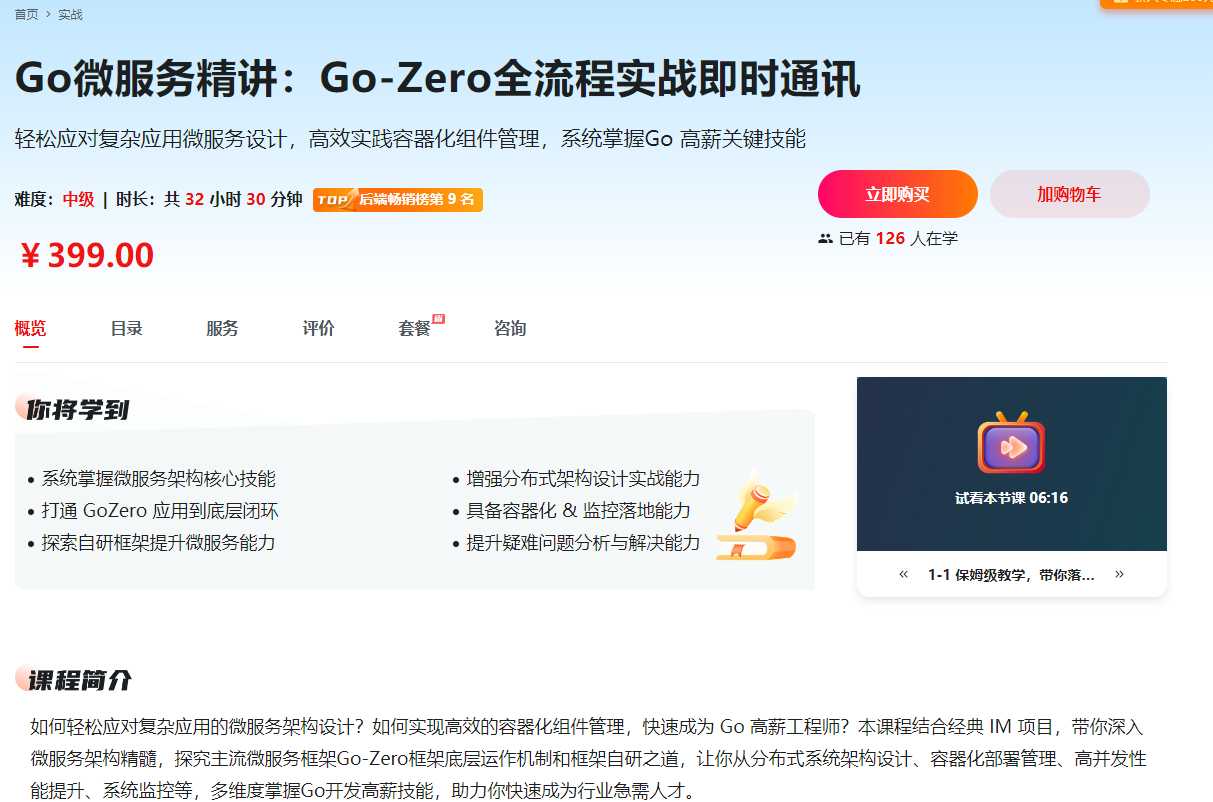Open the 实战 breadcrumb link
Screen dimensions: 1213x802
click(72, 14)
